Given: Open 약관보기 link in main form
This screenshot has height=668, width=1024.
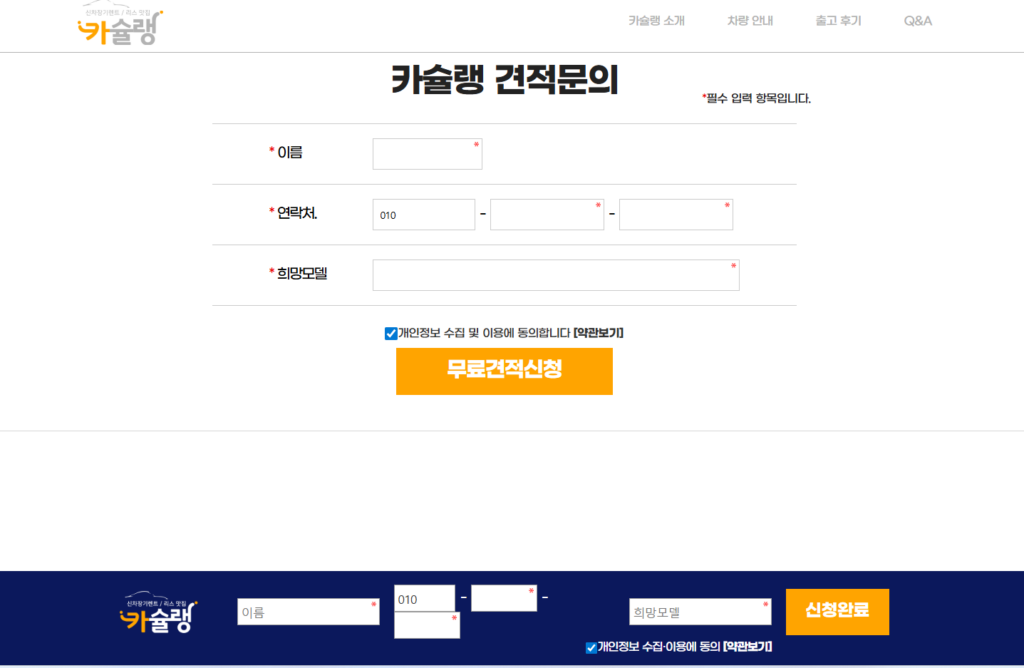Looking at the screenshot, I should pyautogui.click(x=599, y=333).
